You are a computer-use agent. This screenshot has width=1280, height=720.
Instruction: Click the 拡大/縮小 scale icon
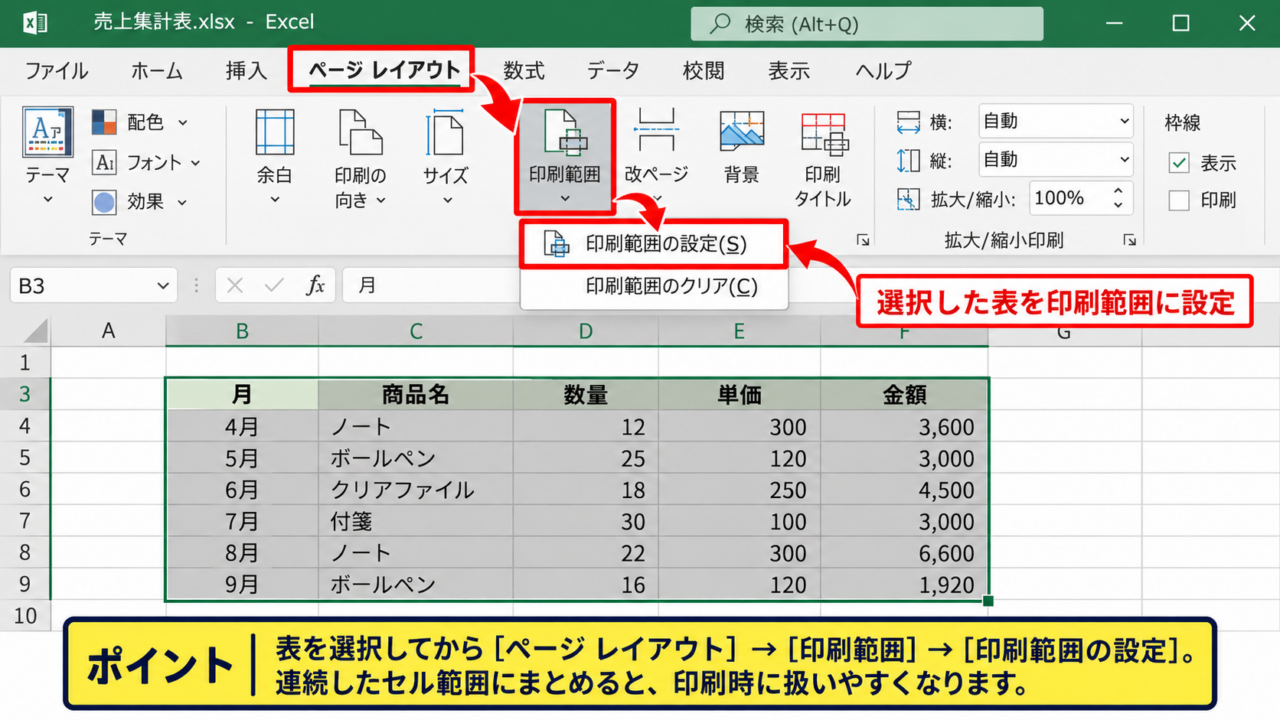point(908,198)
